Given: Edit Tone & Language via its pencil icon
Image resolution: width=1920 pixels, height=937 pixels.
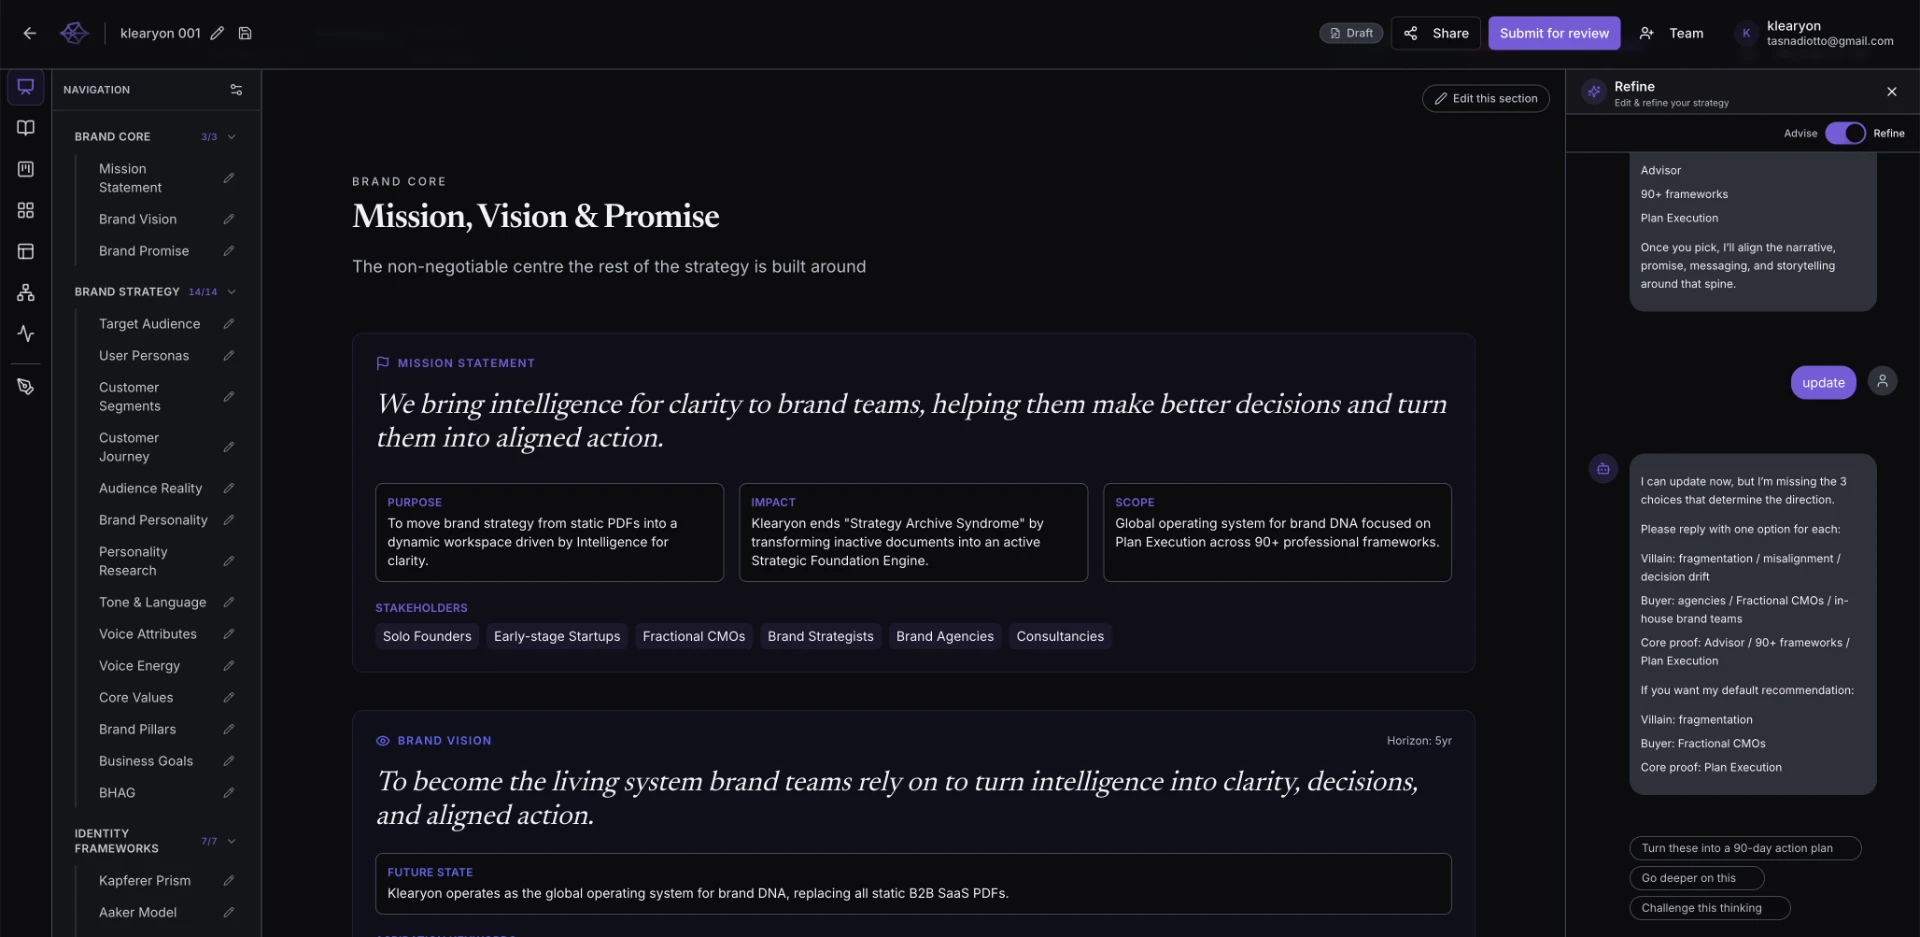Looking at the screenshot, I should (229, 602).
